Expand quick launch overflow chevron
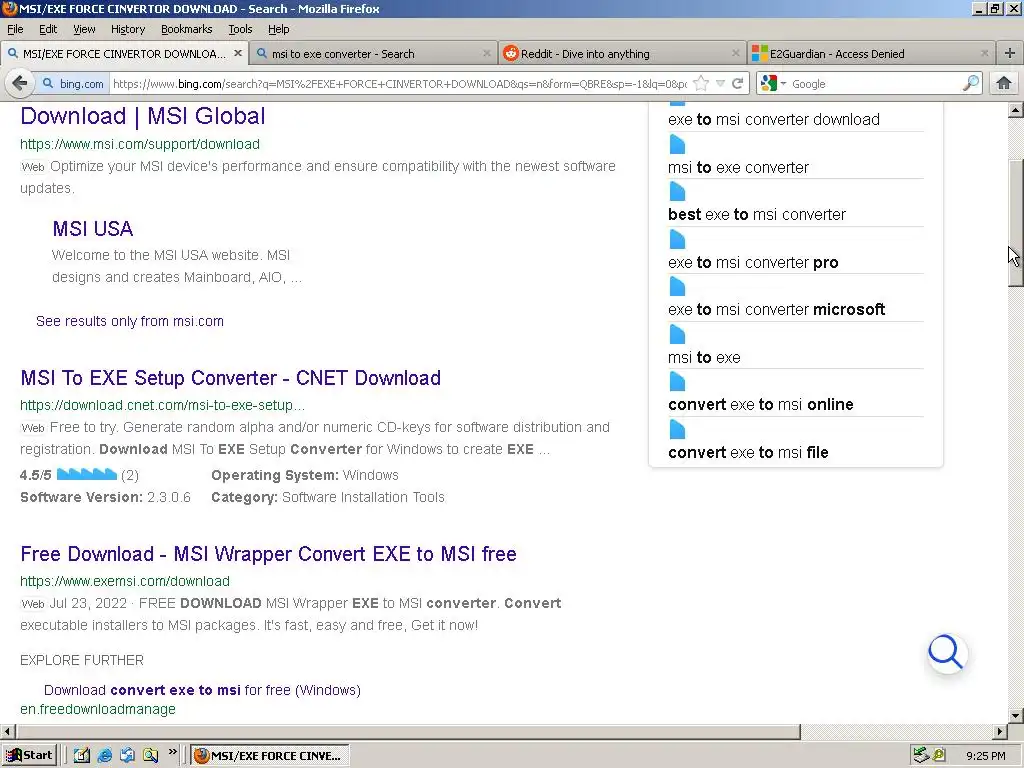Image resolution: width=1024 pixels, height=768 pixels. tap(172, 752)
